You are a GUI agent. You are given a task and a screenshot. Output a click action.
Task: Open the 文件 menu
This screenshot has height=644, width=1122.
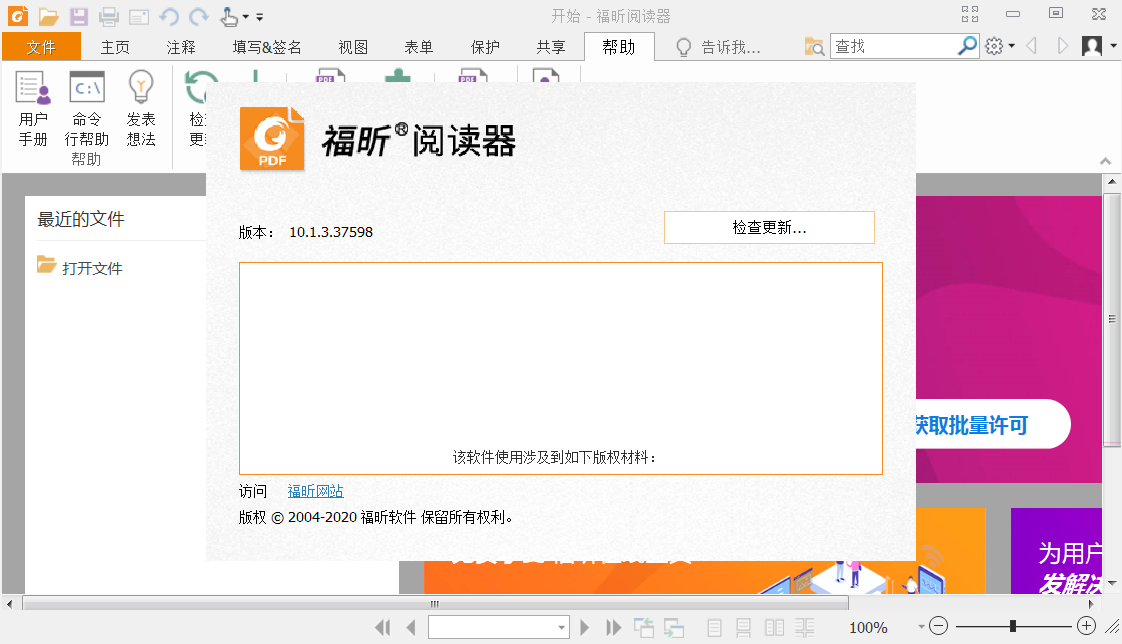point(41,47)
